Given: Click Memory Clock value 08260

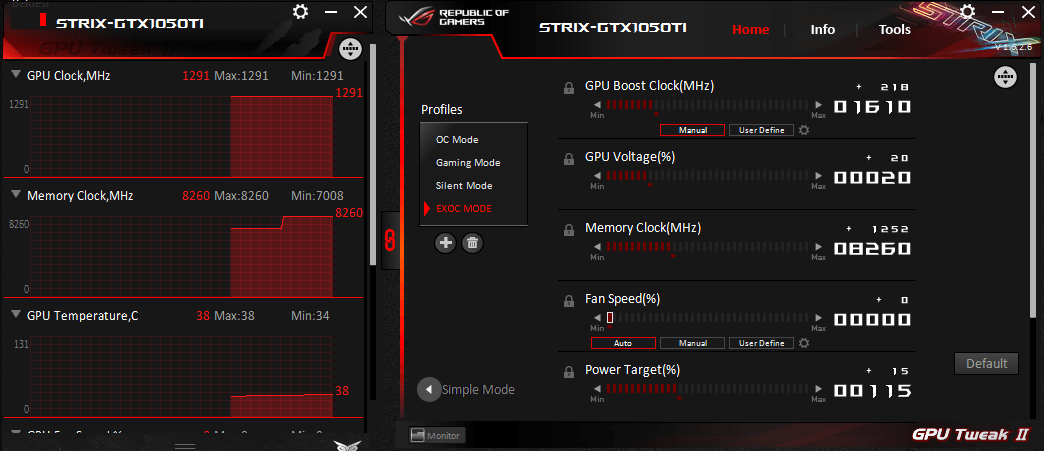Looking at the screenshot, I should [872, 248].
